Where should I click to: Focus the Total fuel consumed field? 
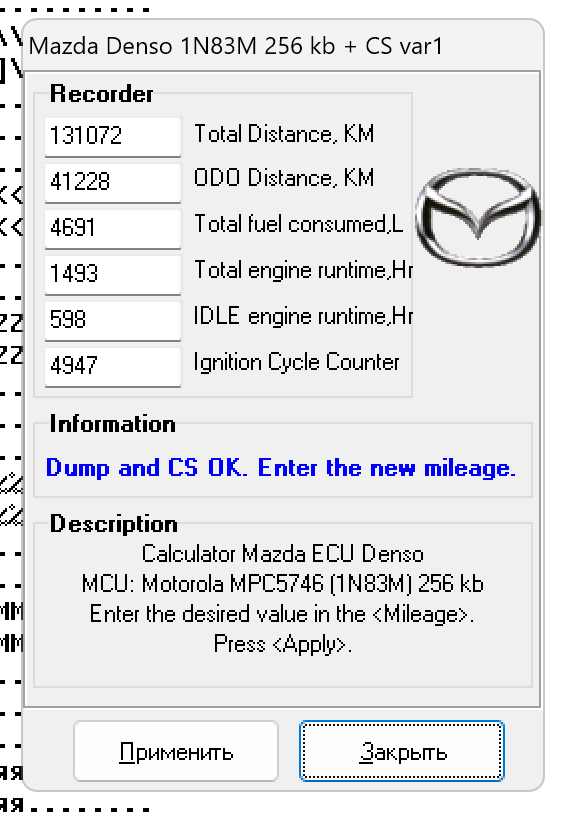click(x=113, y=228)
